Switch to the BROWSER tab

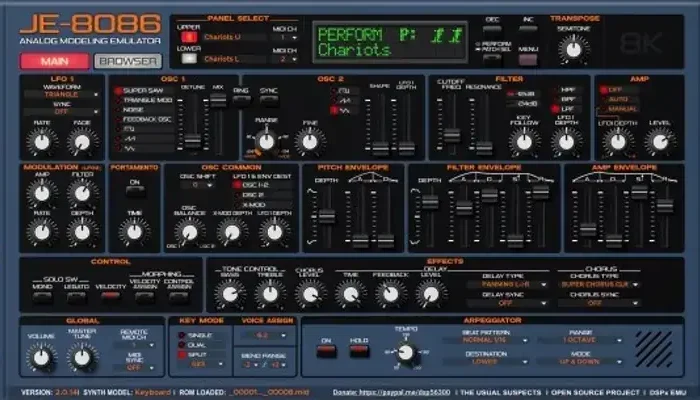(x=128, y=61)
